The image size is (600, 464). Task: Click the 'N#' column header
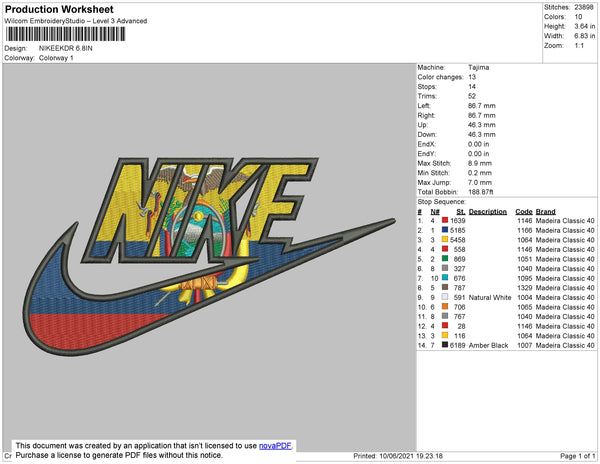(x=435, y=212)
